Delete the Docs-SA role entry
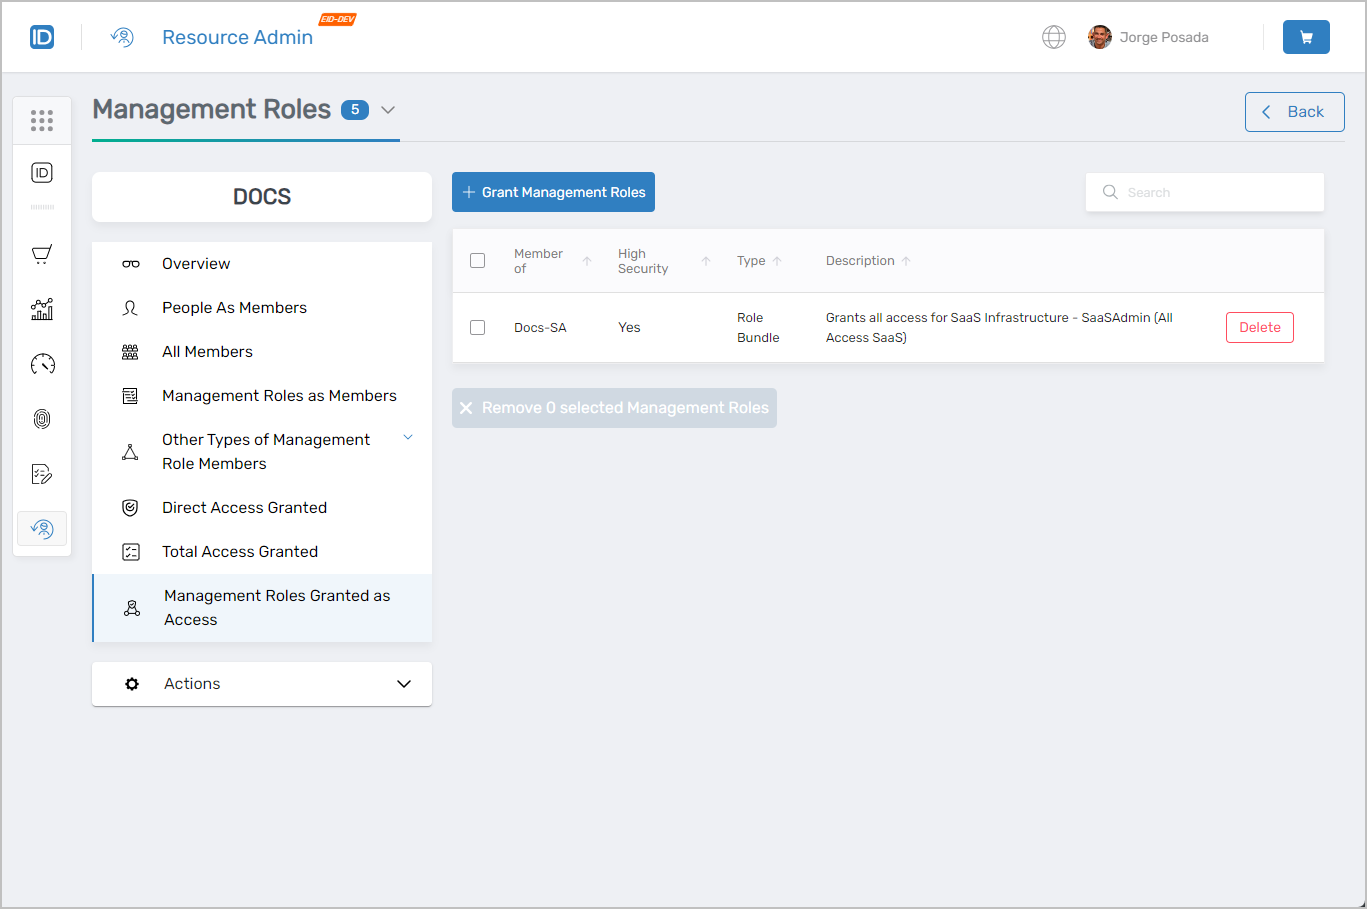 click(1259, 327)
